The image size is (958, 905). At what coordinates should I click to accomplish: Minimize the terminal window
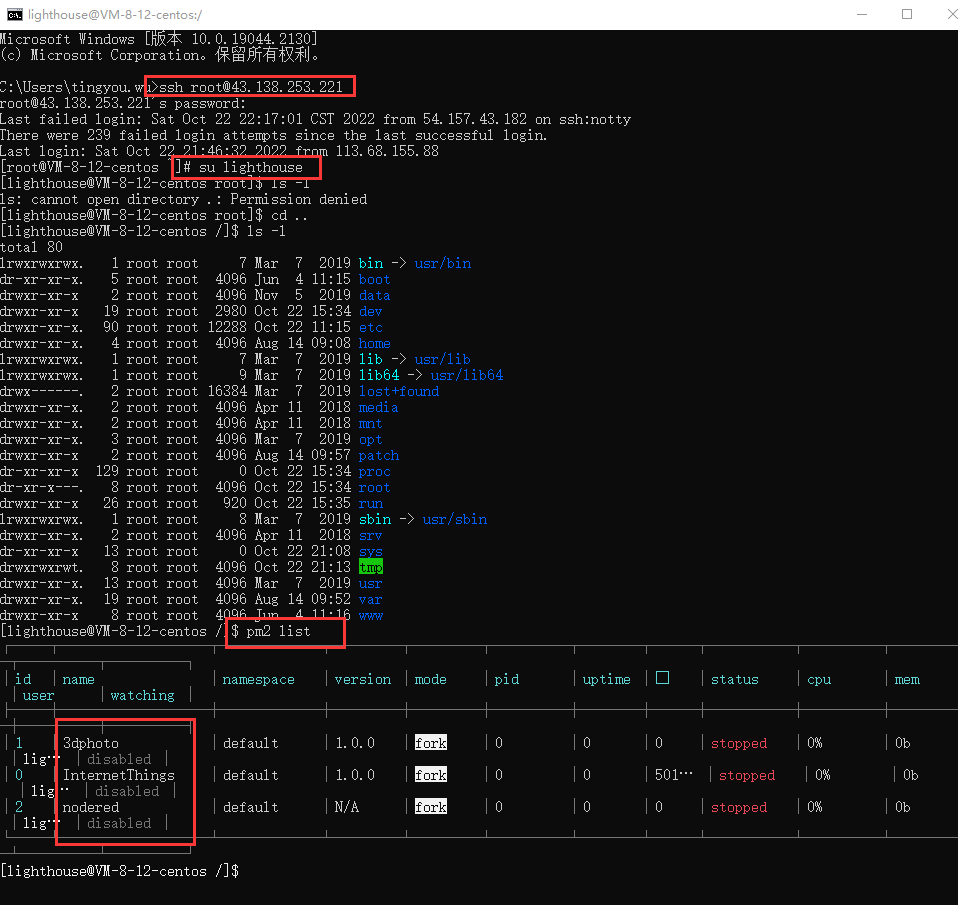(861, 14)
